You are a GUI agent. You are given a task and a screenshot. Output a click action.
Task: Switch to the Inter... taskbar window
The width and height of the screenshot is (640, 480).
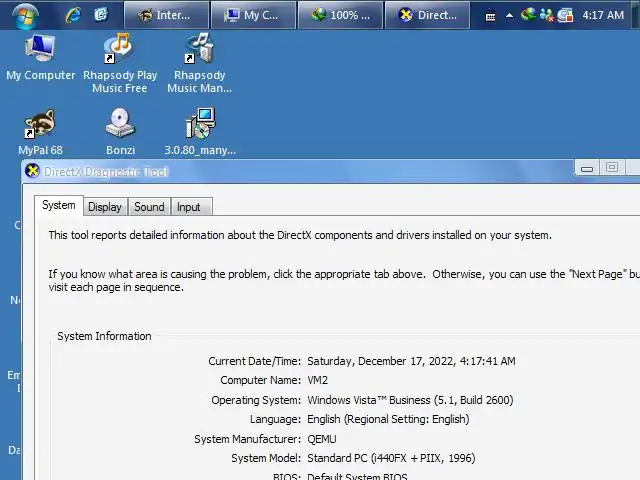(167, 15)
